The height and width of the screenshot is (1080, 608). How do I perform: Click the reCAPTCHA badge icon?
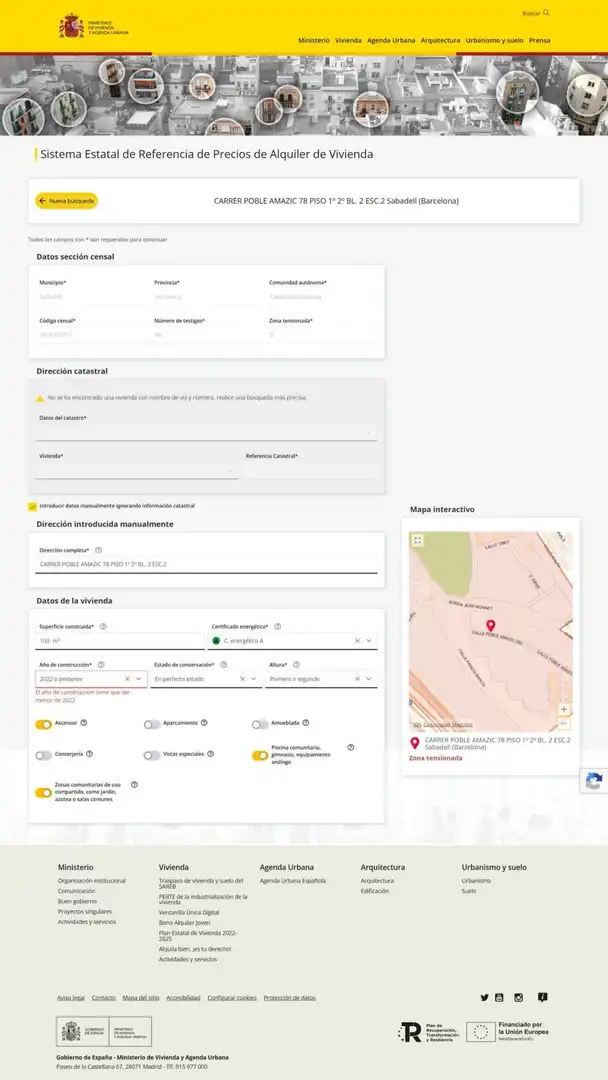point(594,781)
